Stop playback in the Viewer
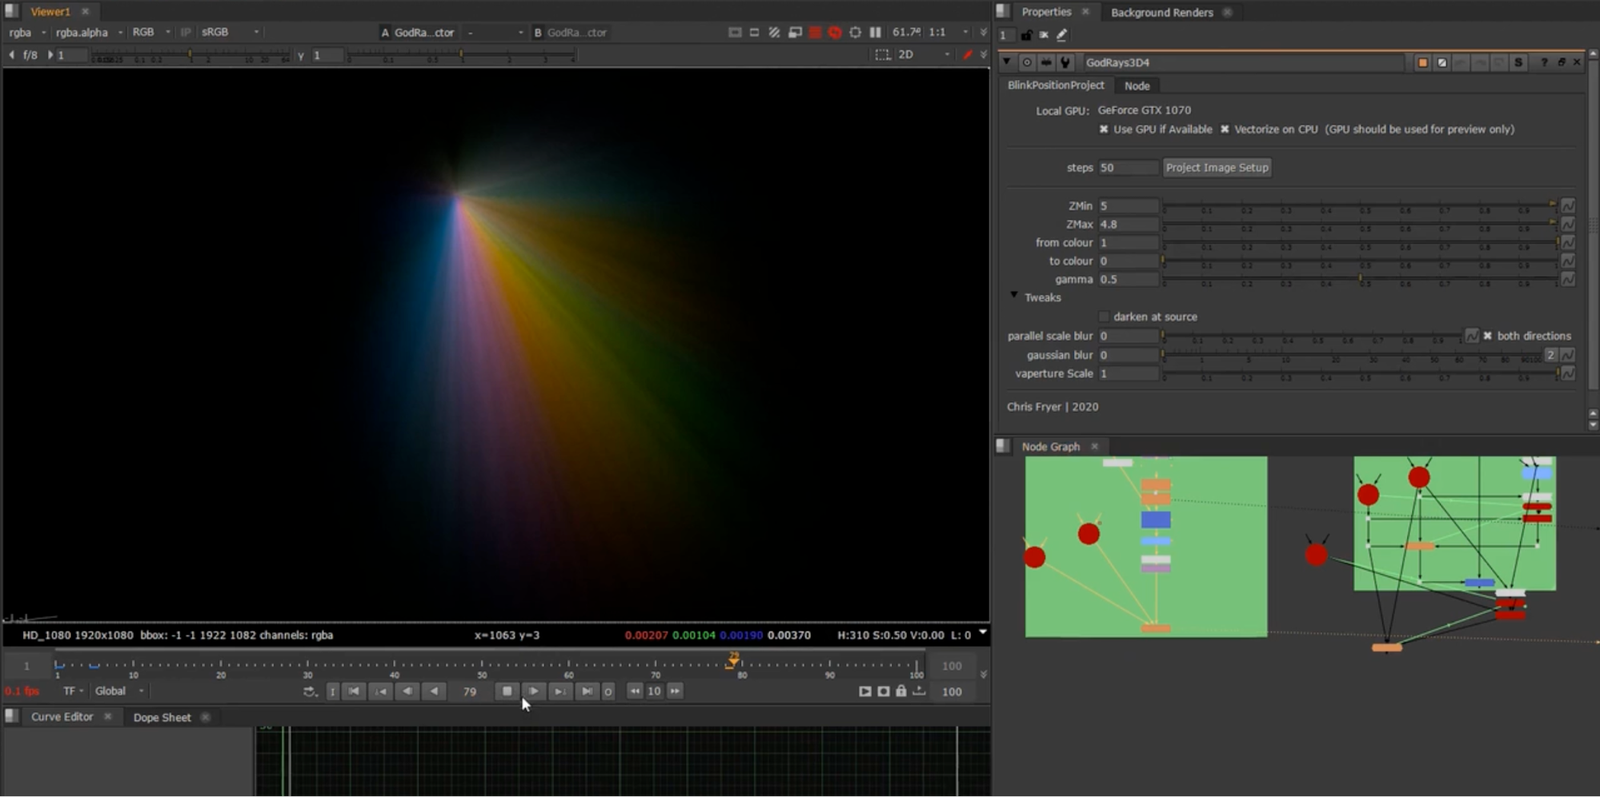Screen dimensions: 1600x797 coord(507,691)
